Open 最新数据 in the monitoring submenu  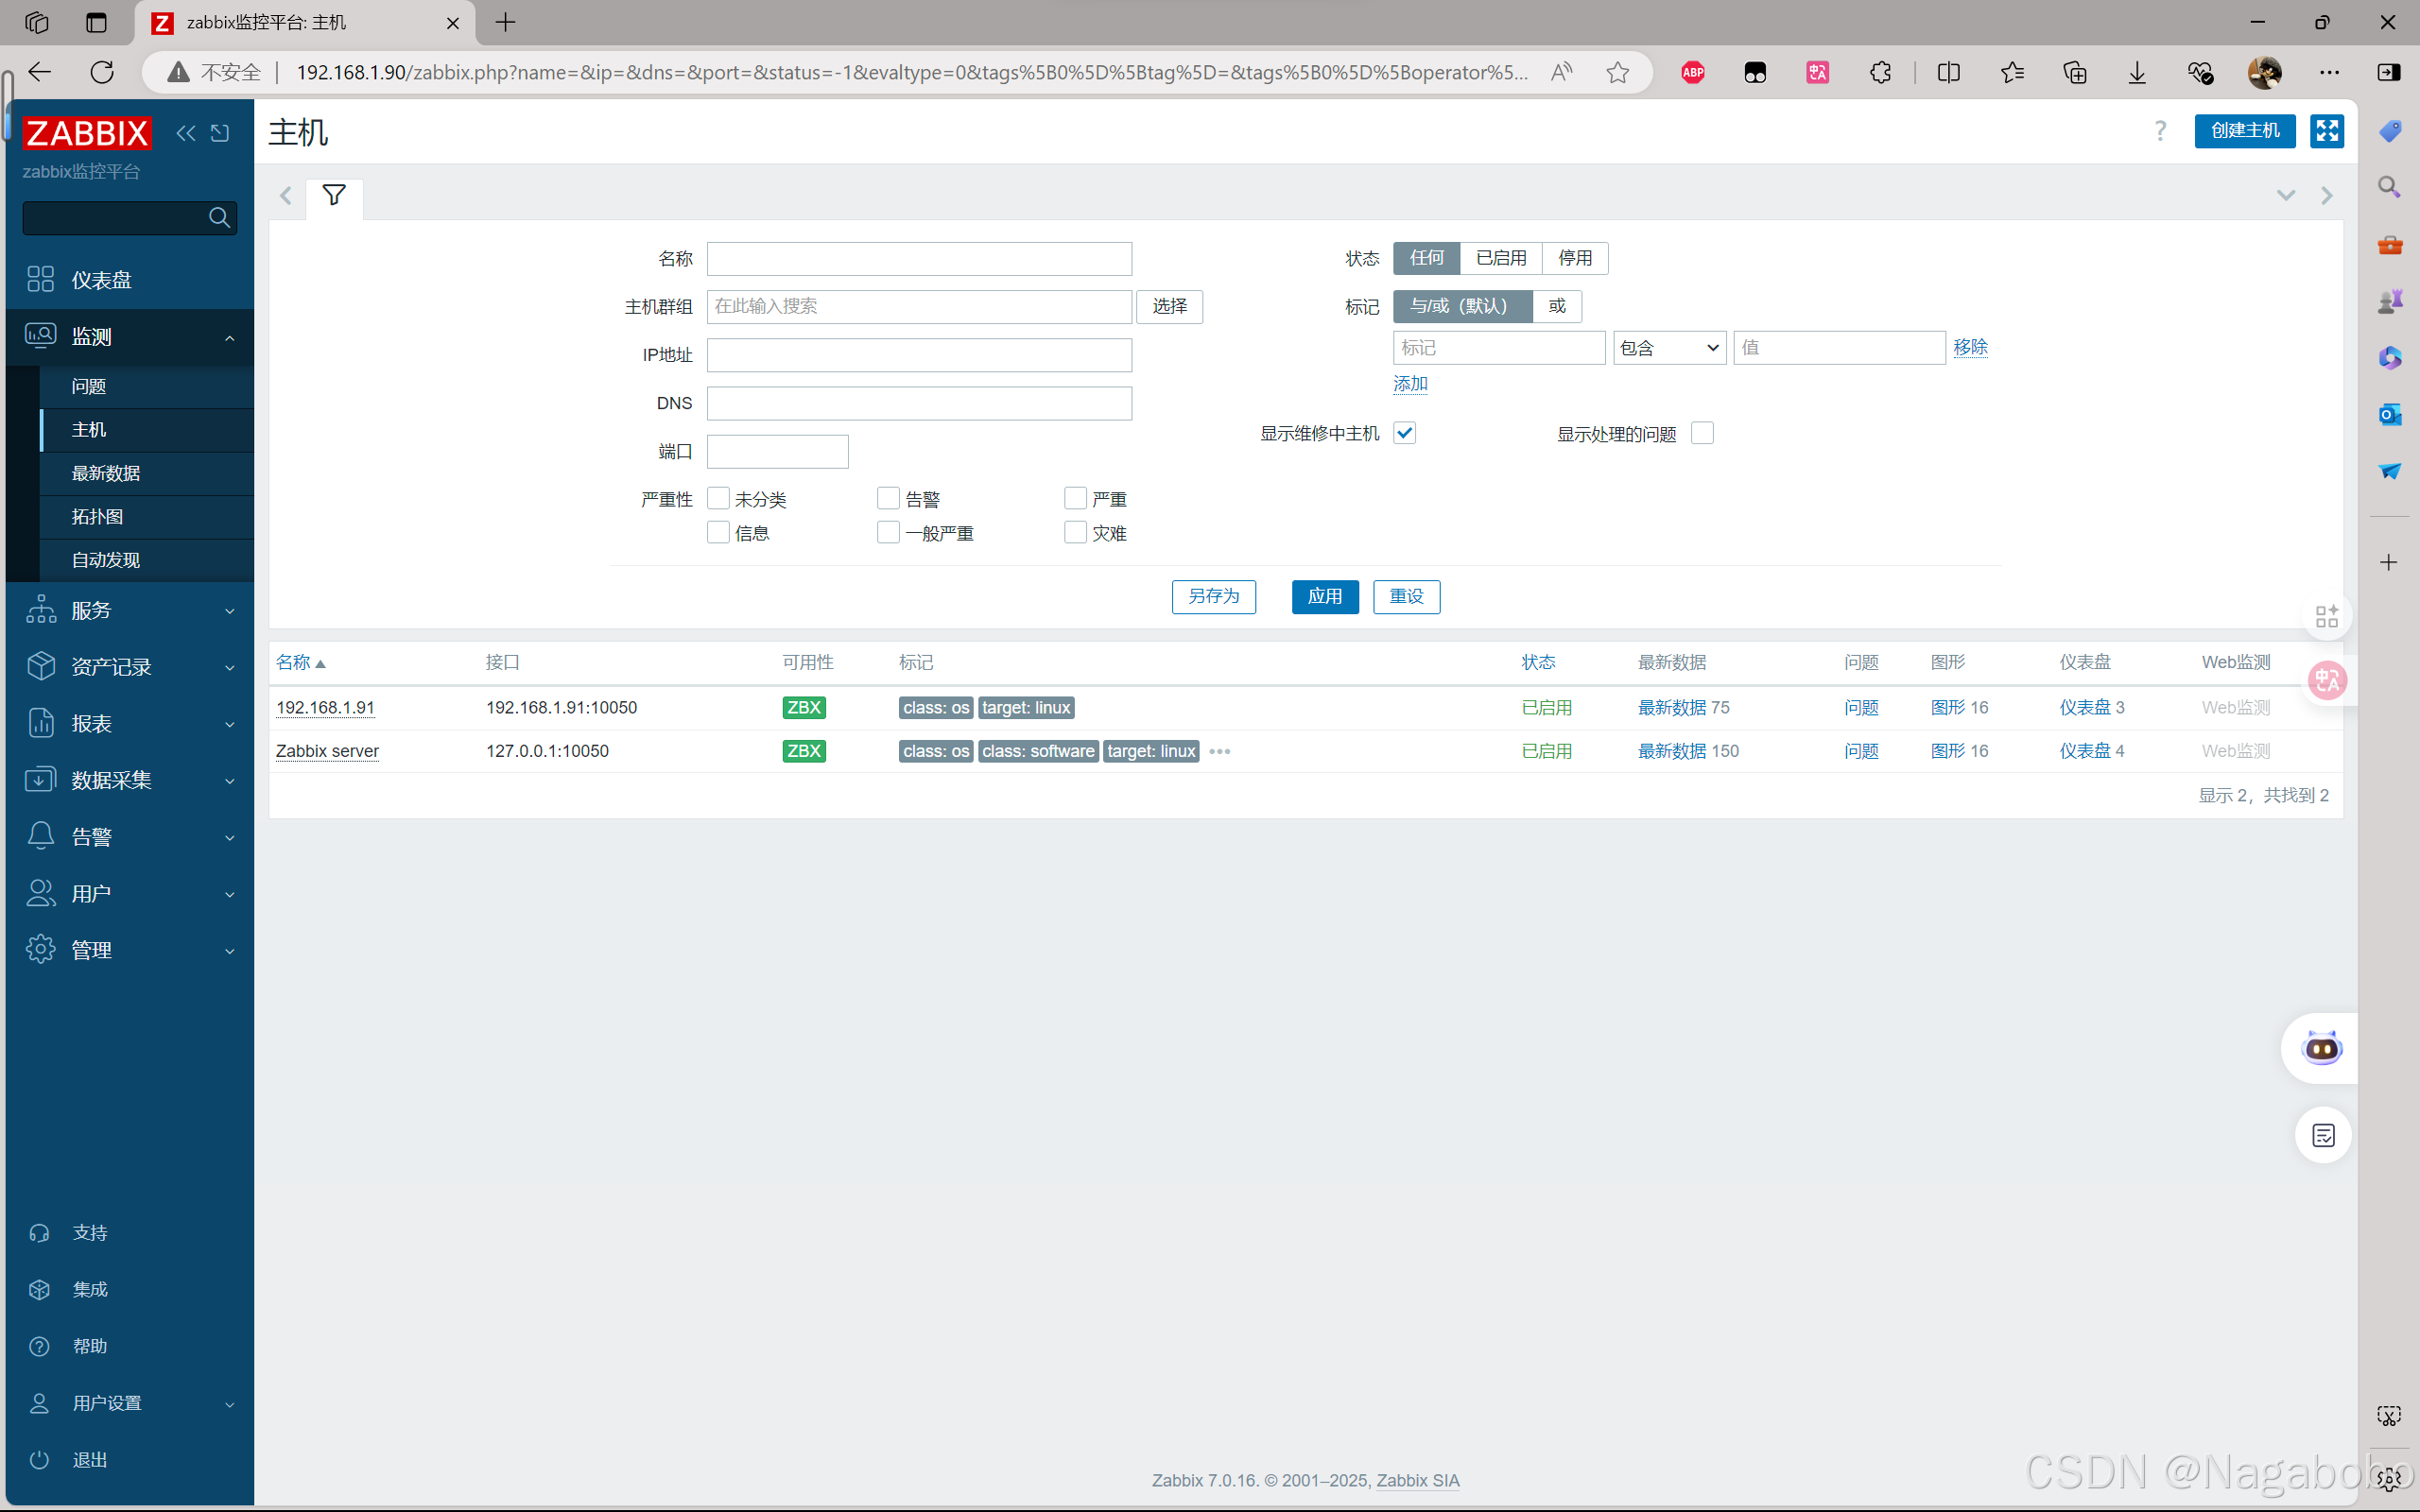pyautogui.click(x=106, y=473)
